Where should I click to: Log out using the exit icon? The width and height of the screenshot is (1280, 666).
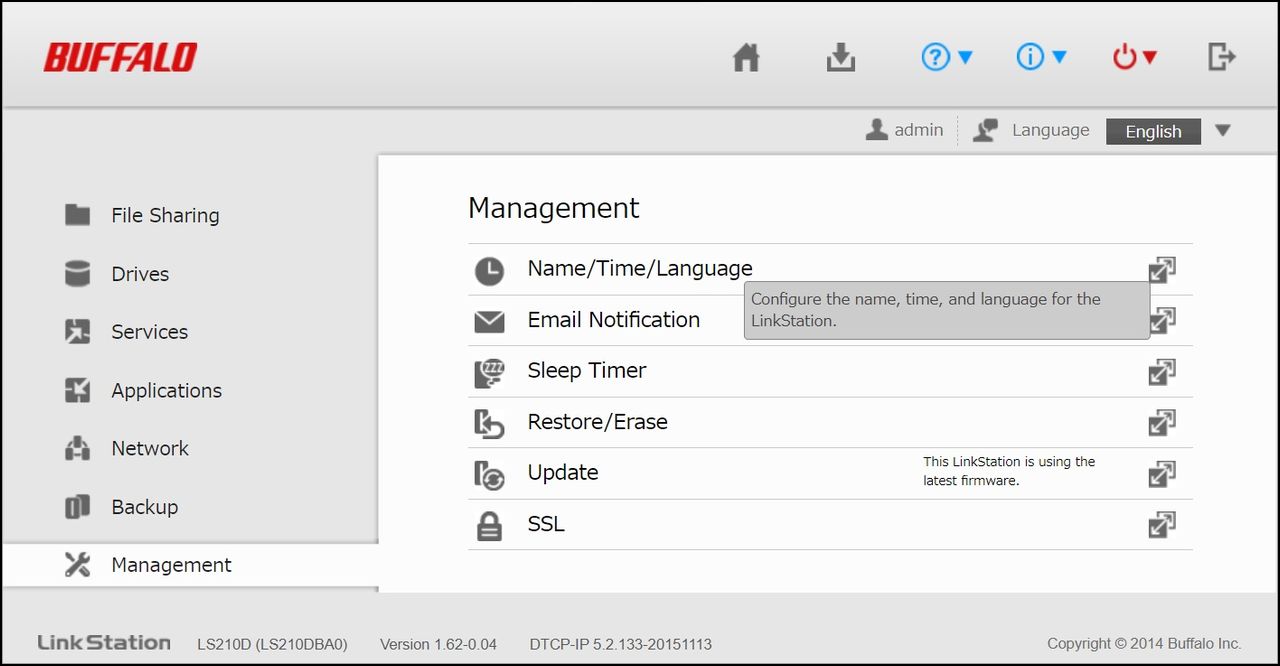point(1222,57)
